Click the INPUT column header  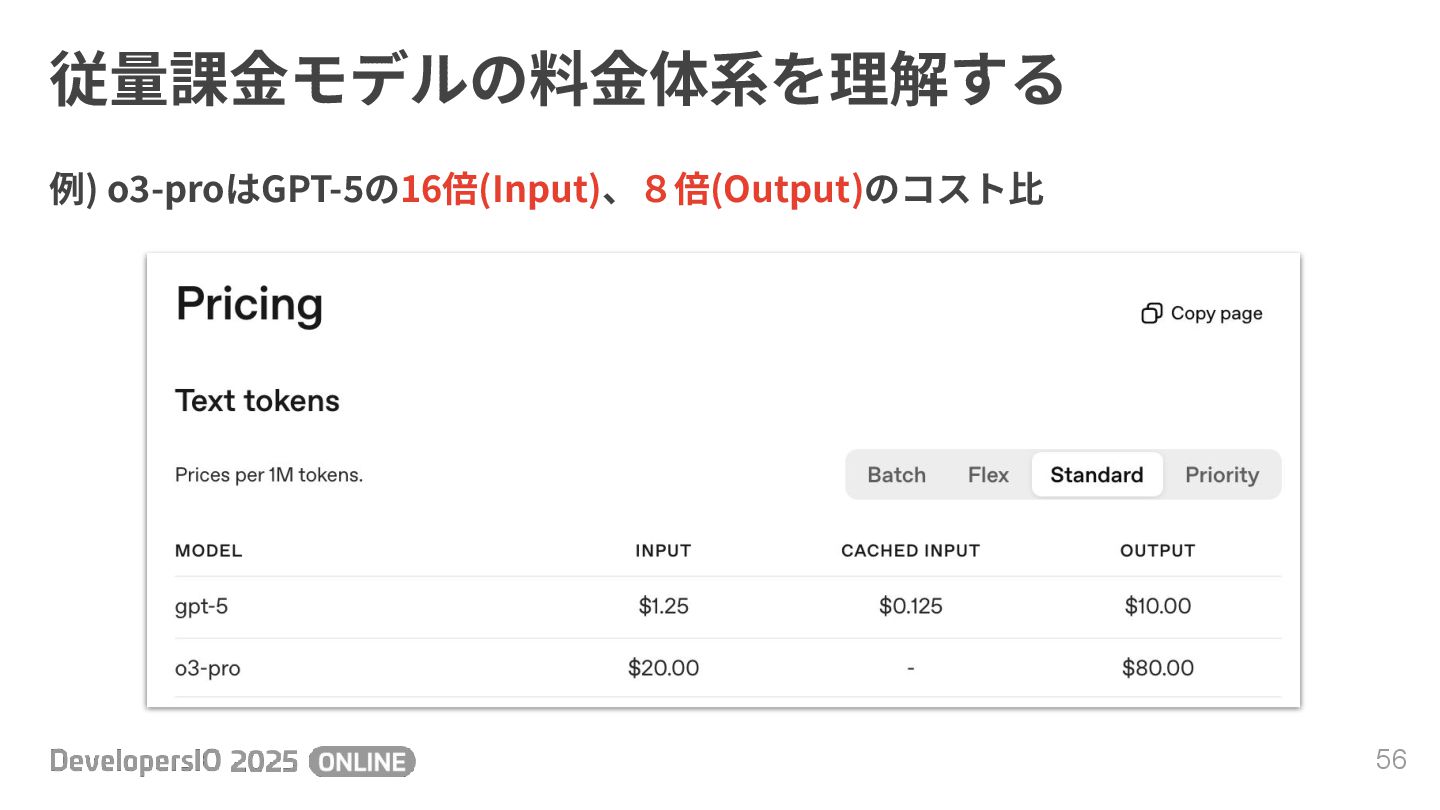663,551
